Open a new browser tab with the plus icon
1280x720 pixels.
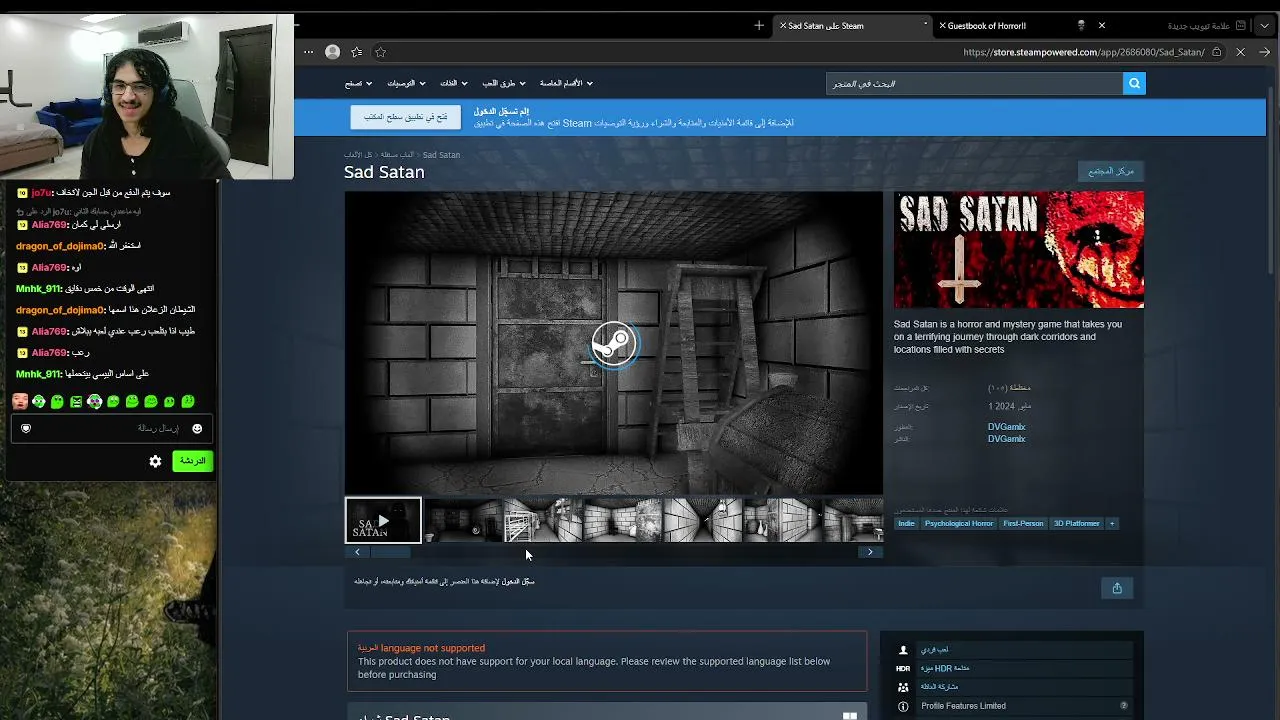(759, 25)
